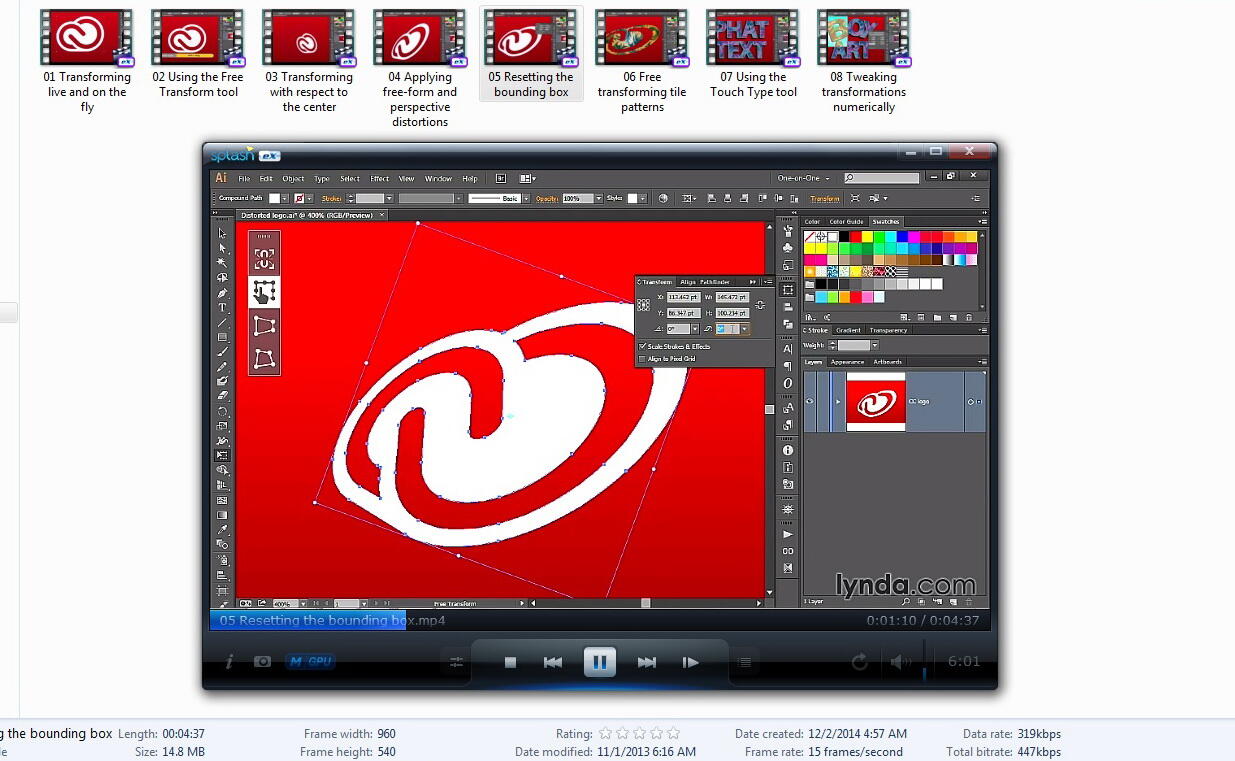Image resolution: width=1235 pixels, height=761 pixels.
Task: Choose the Selection arrow tool
Action: (x=222, y=233)
